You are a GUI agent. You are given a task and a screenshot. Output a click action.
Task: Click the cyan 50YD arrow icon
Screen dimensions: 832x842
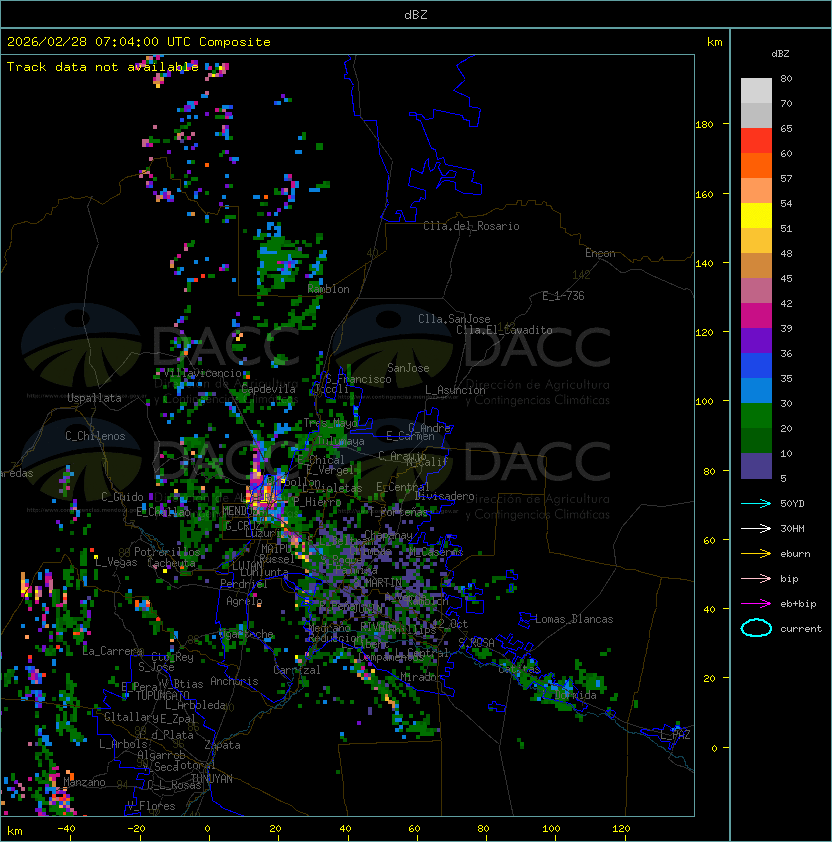click(x=756, y=503)
